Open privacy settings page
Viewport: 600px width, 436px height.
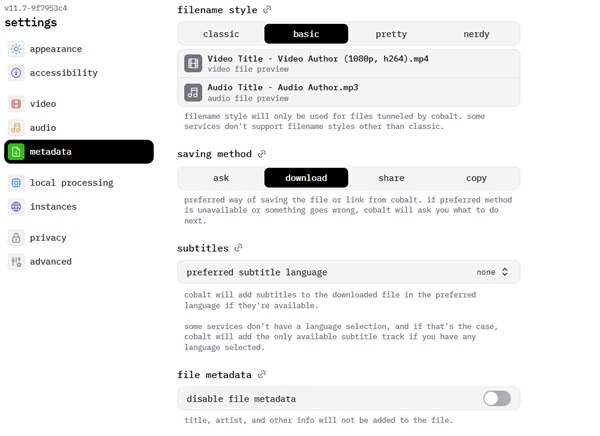[x=79, y=238]
